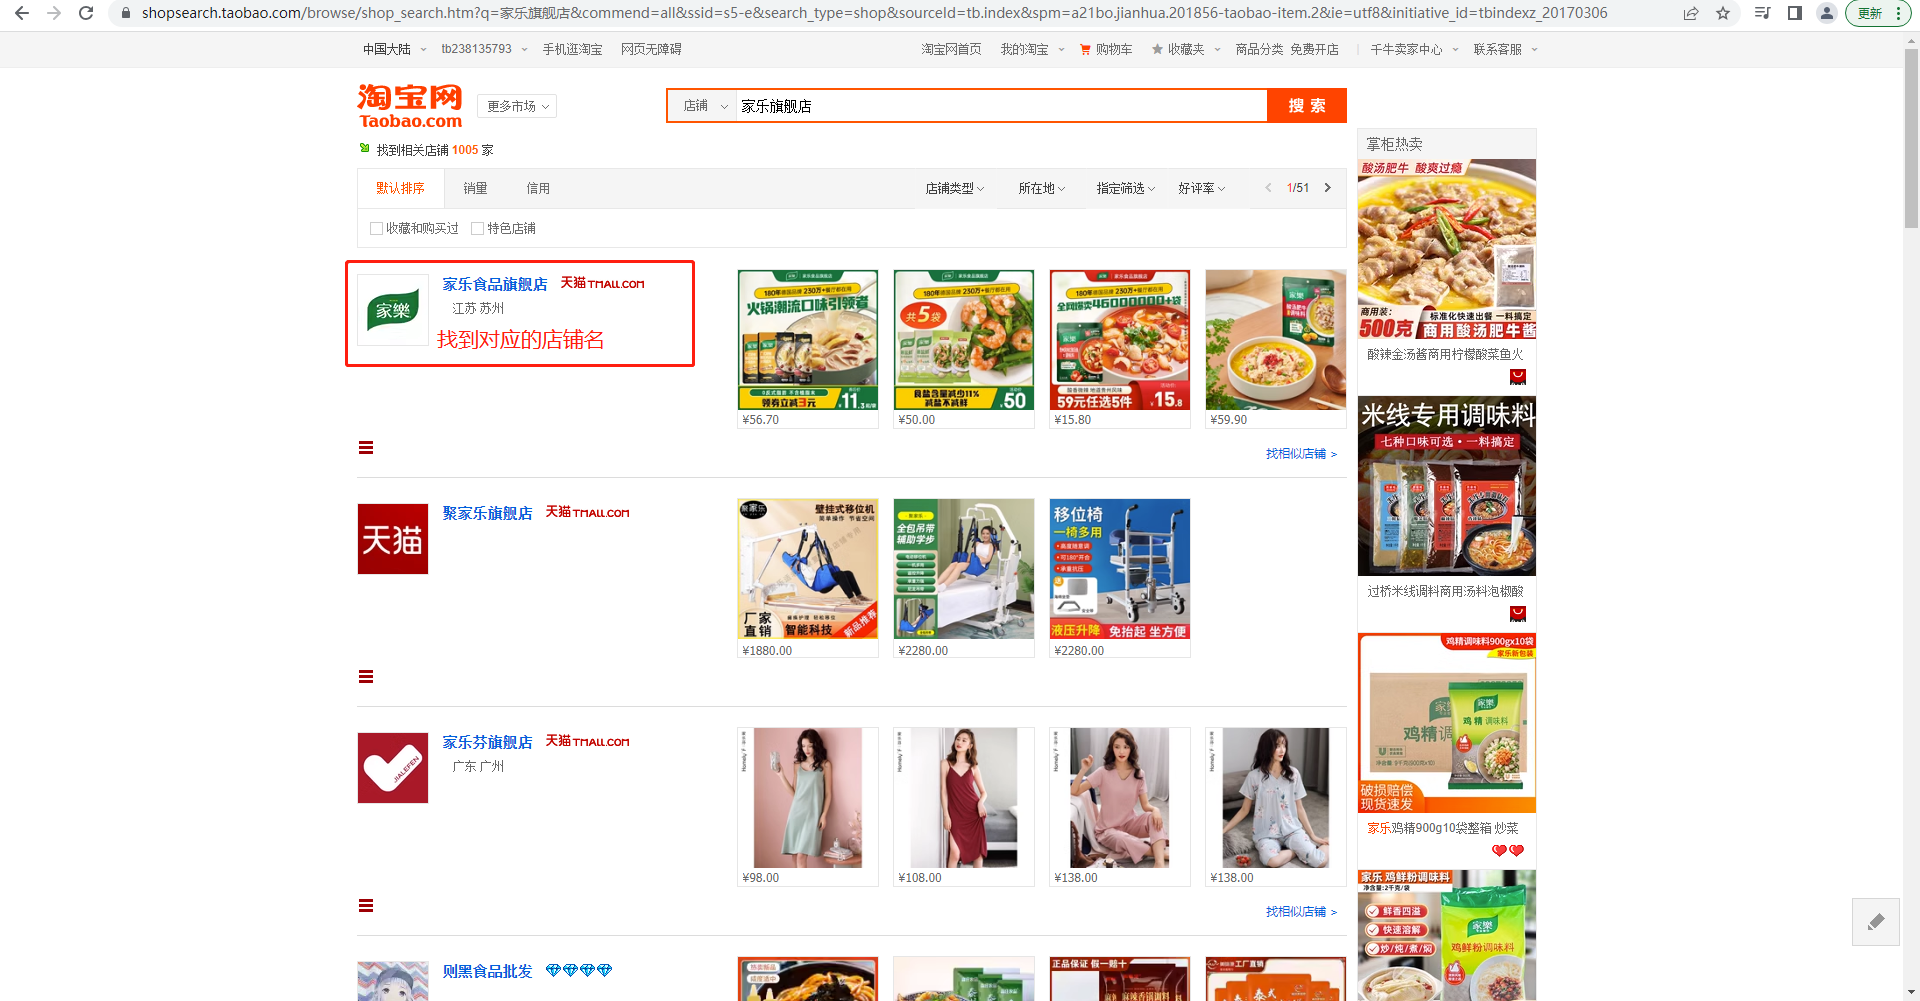
Task: Click the browser back arrow
Action: click(21, 13)
